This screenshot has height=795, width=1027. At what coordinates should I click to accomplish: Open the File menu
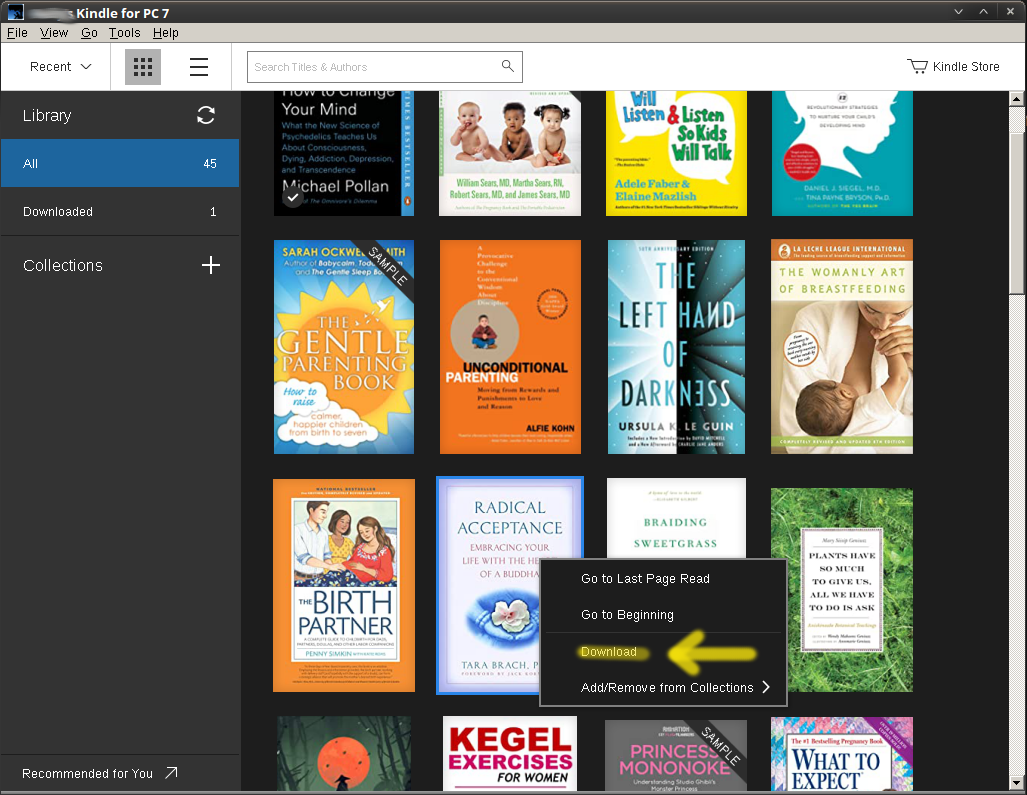pos(17,33)
